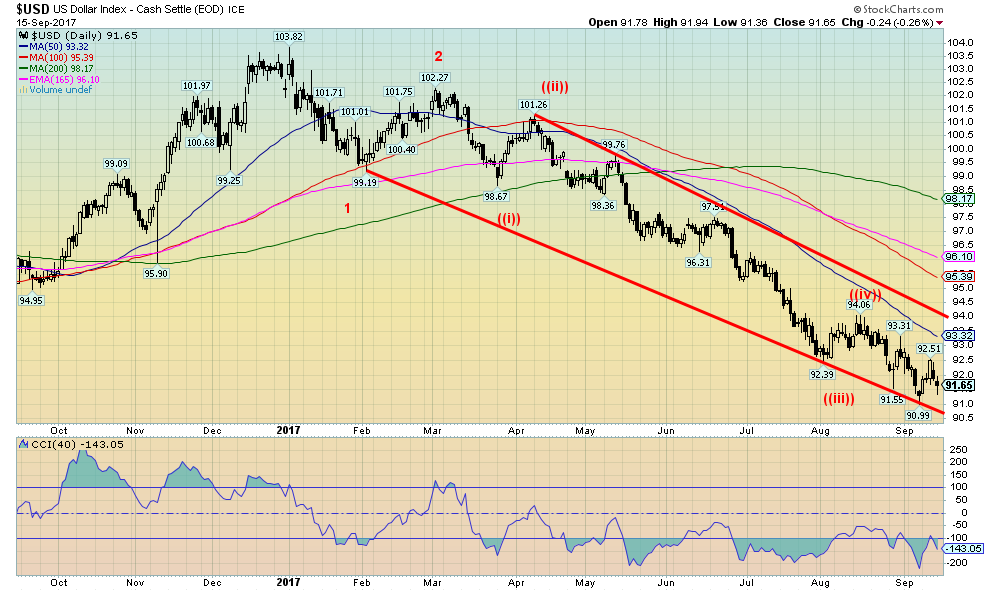990x591 pixels.
Task: Click the 90.99 low price label
Action: tap(919, 414)
